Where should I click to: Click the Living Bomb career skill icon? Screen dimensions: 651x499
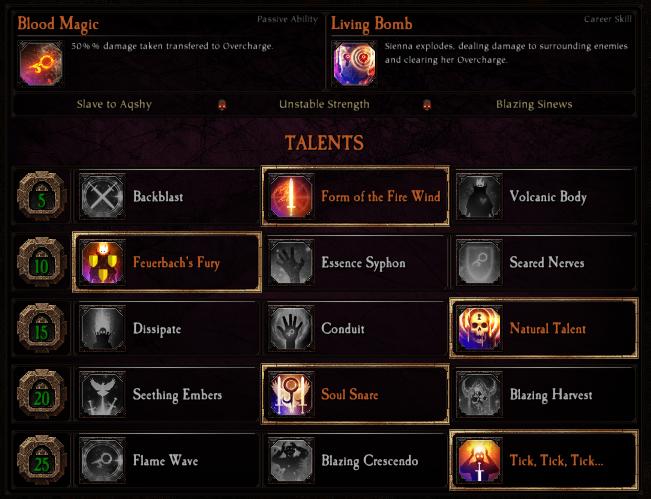pyautogui.click(x=354, y=64)
